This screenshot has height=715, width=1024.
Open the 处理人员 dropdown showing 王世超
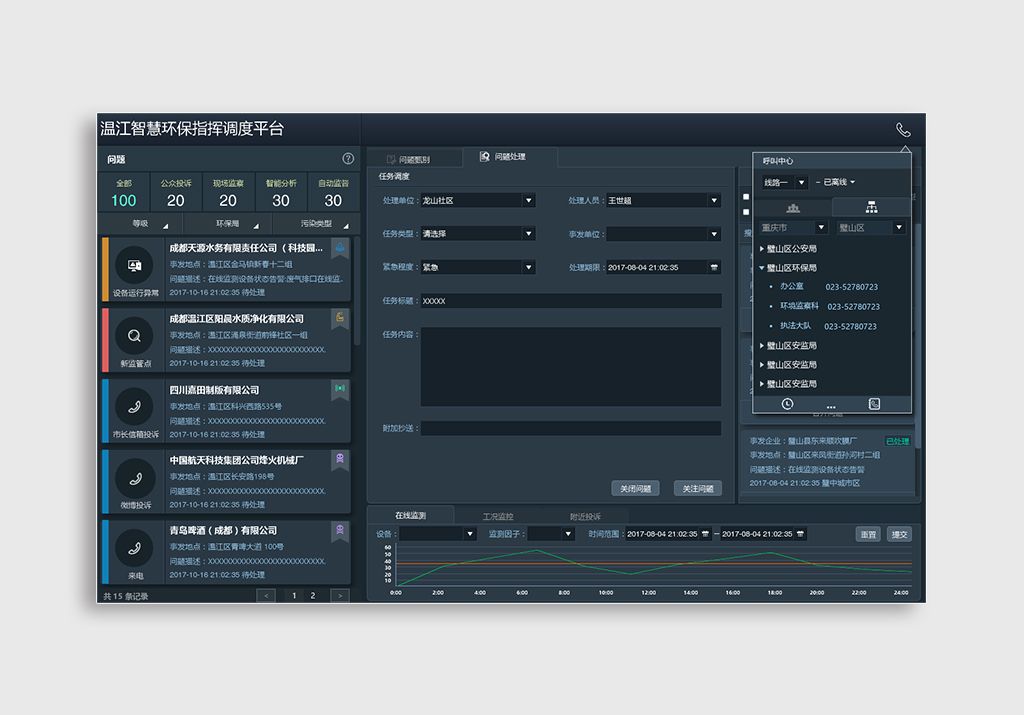pos(664,200)
